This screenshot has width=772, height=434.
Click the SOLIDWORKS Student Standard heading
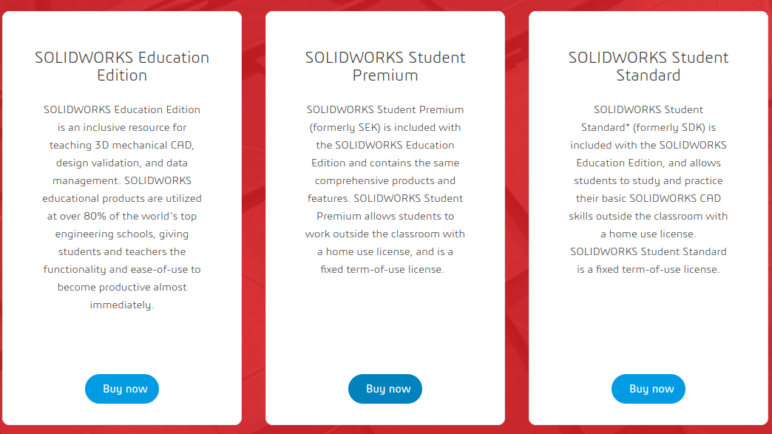click(x=648, y=66)
